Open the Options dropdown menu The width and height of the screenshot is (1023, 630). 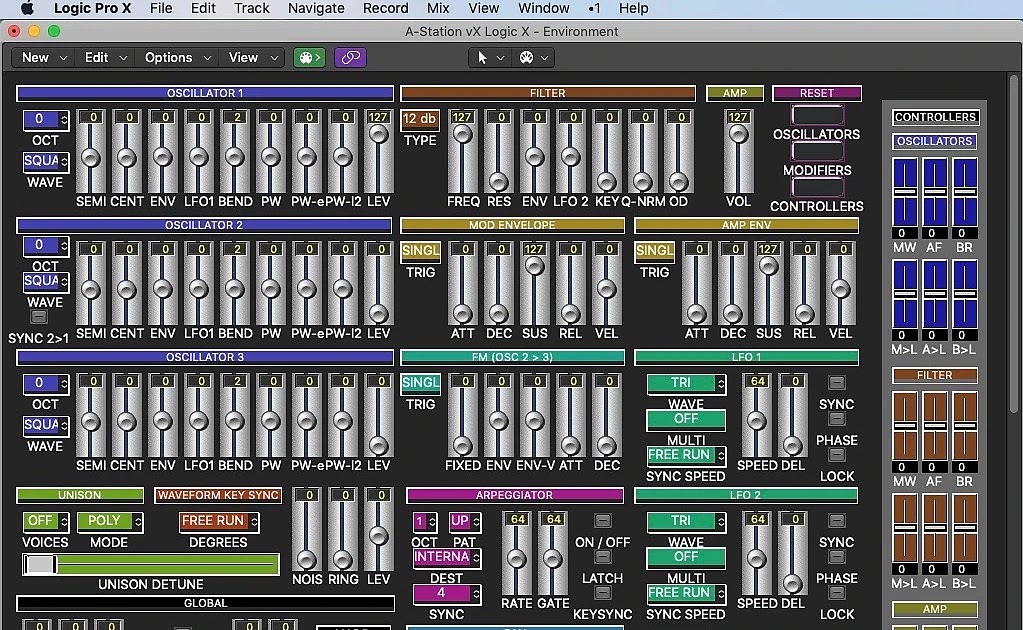pyautogui.click(x=168, y=57)
